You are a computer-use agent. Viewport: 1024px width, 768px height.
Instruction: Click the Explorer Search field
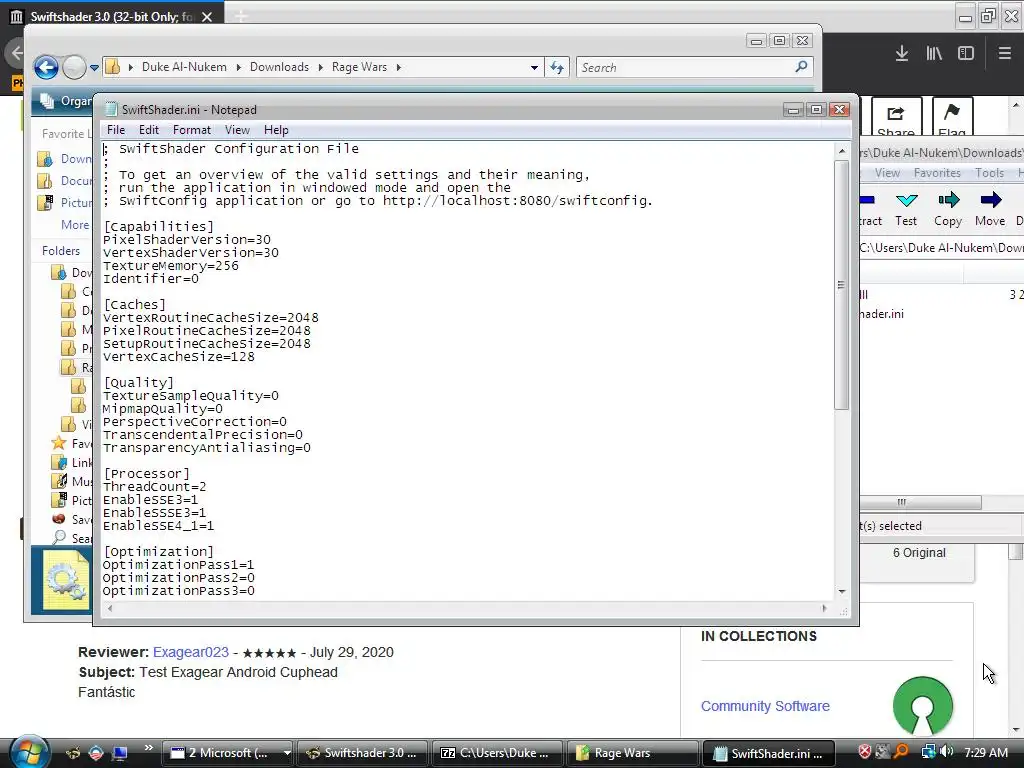point(685,67)
